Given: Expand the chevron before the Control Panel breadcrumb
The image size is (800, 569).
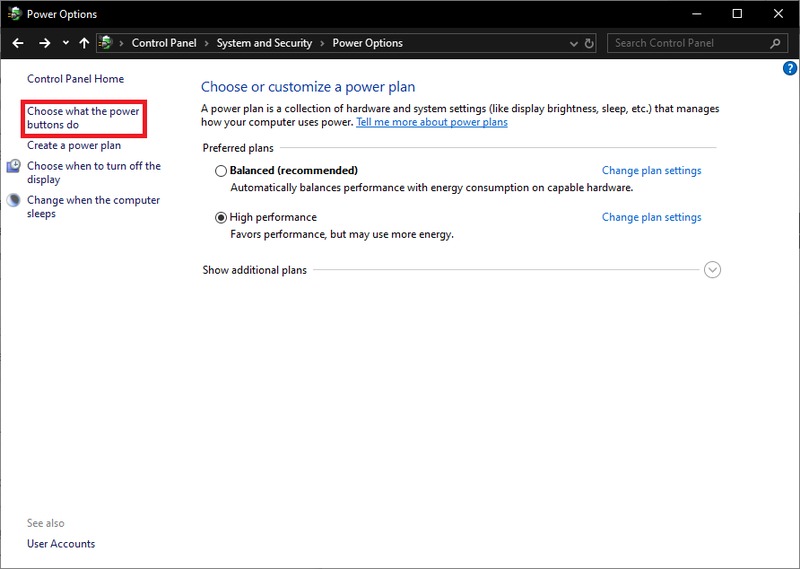Looking at the screenshot, I should tap(121, 44).
